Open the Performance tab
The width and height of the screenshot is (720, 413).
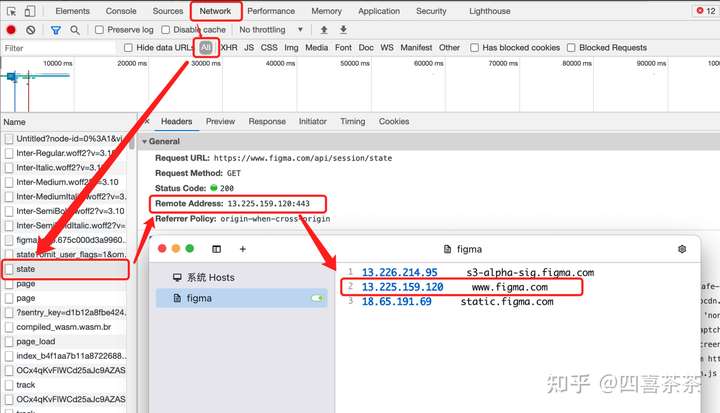pyautogui.click(x=271, y=11)
